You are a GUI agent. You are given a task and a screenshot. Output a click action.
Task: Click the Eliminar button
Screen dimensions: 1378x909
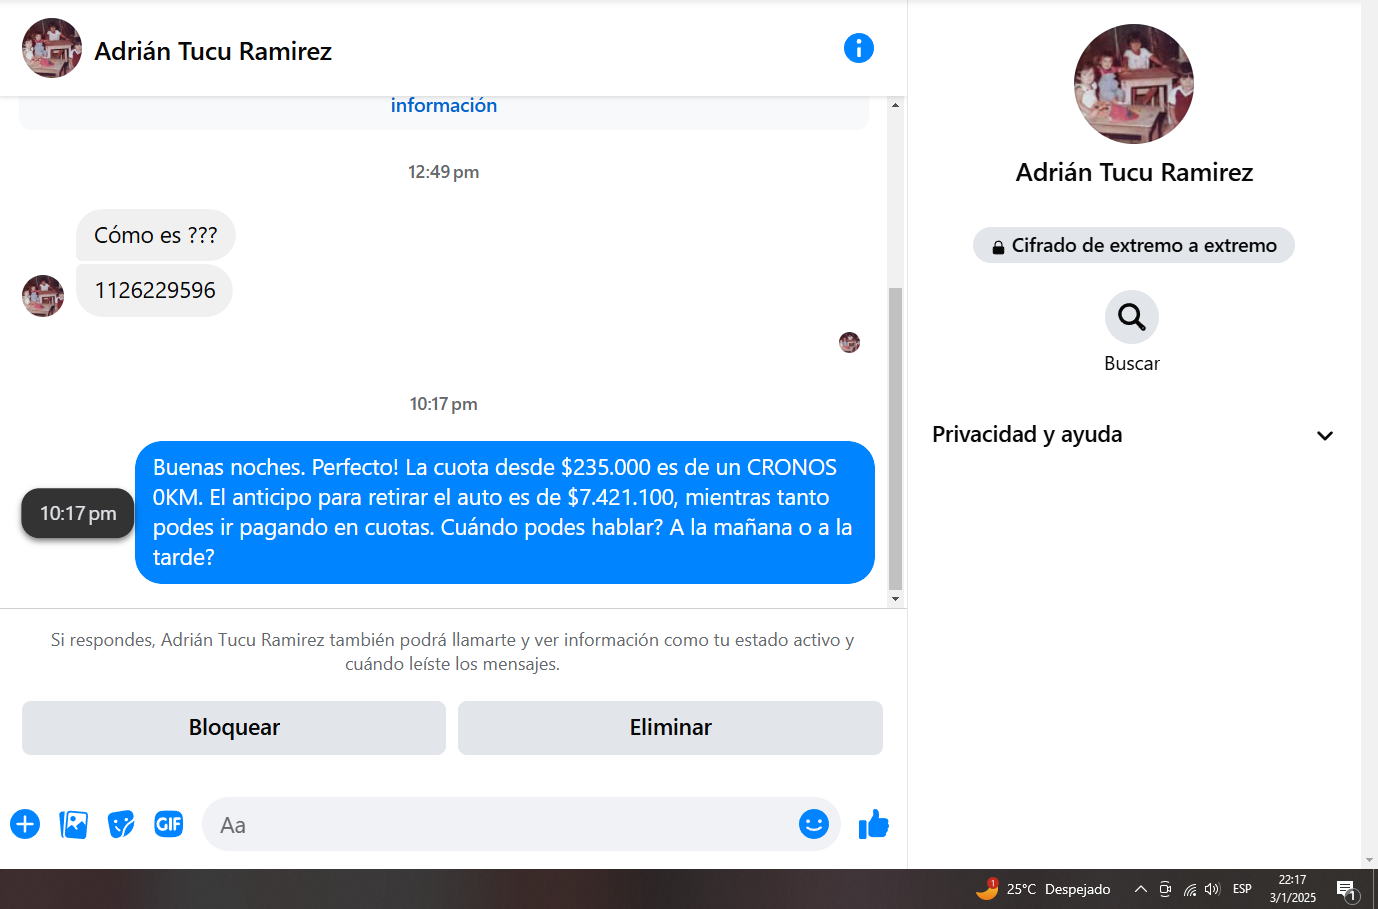click(670, 728)
